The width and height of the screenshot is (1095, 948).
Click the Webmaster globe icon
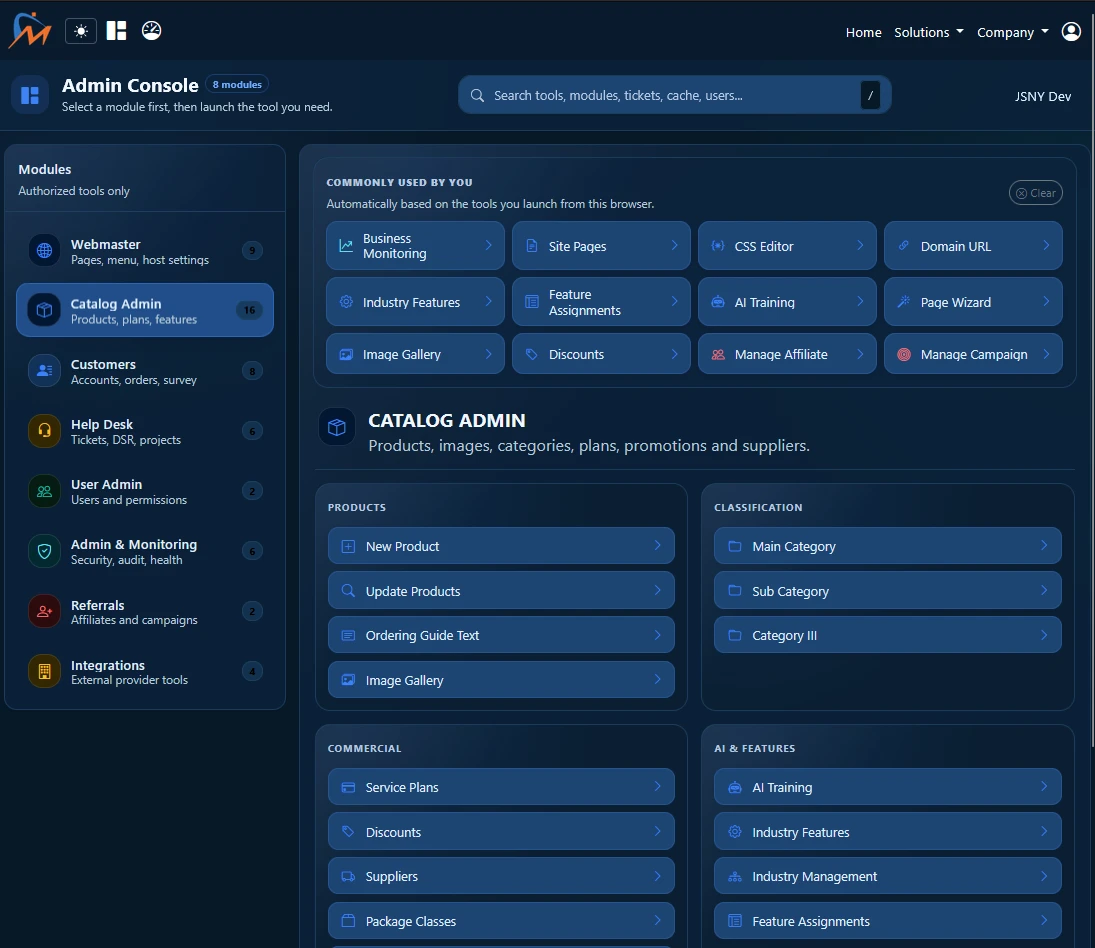44,251
